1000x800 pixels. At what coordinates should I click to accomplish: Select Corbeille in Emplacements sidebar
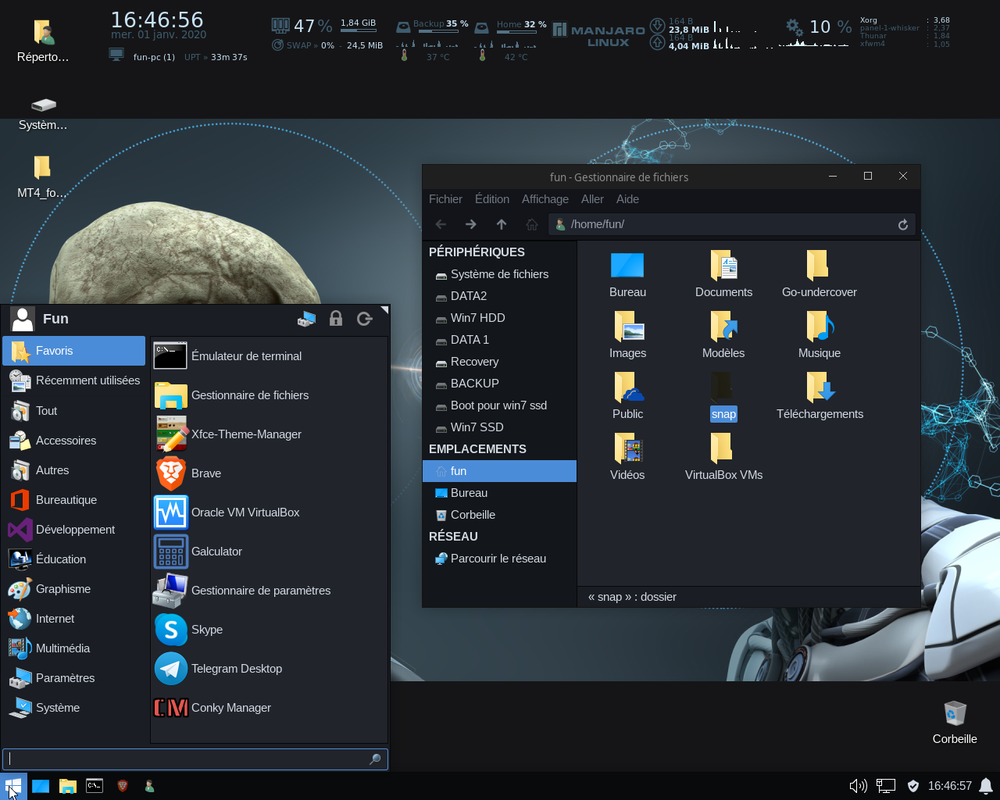point(499,515)
